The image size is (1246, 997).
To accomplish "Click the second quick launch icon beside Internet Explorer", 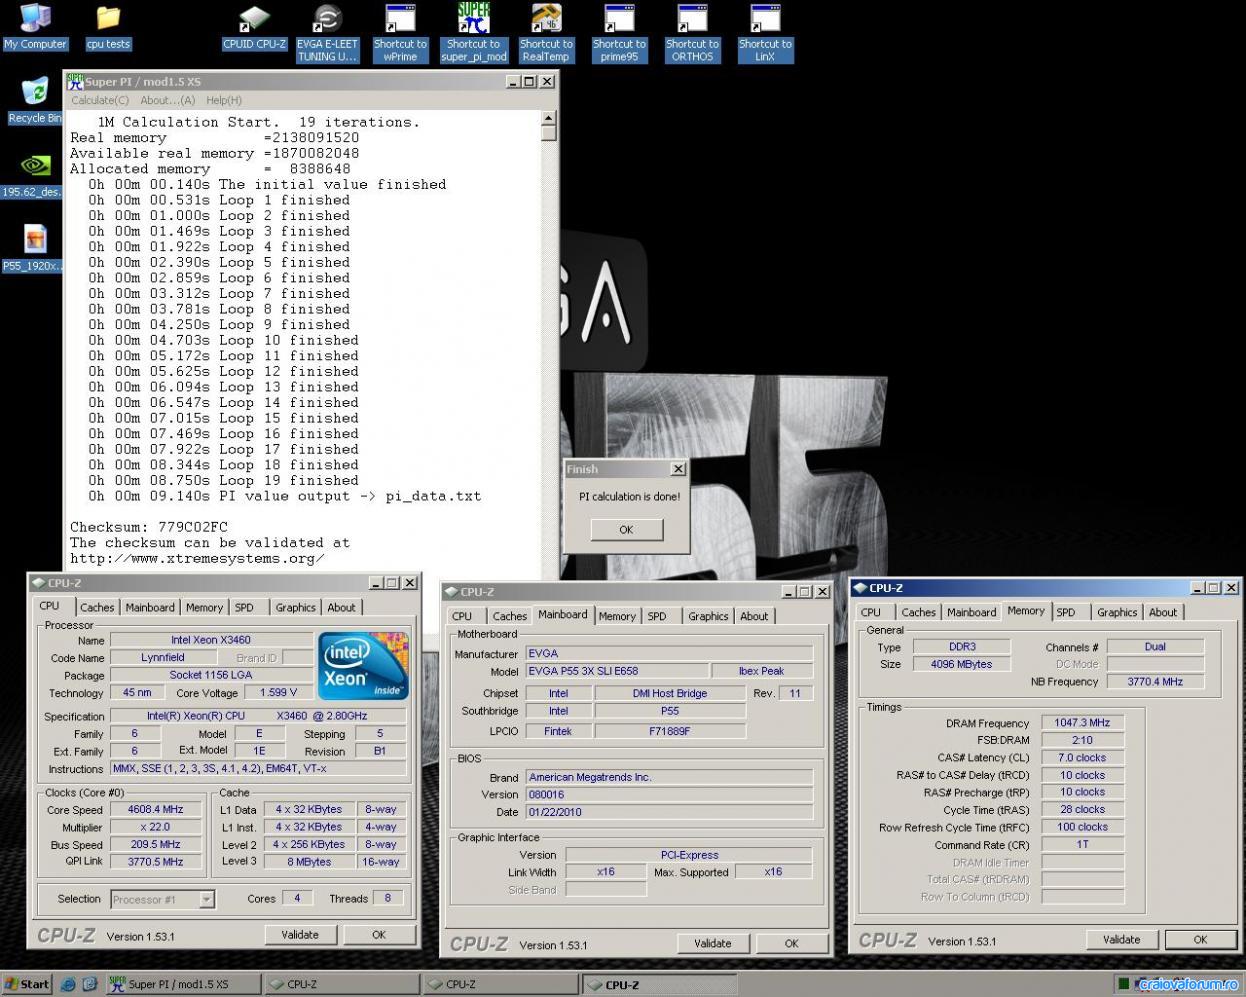I will (89, 984).
